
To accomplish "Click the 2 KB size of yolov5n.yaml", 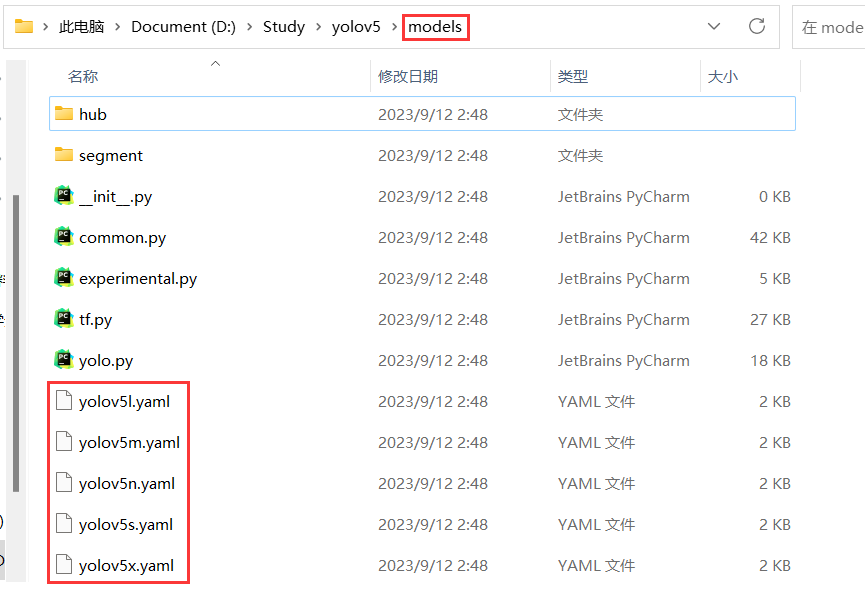I will [x=775, y=483].
